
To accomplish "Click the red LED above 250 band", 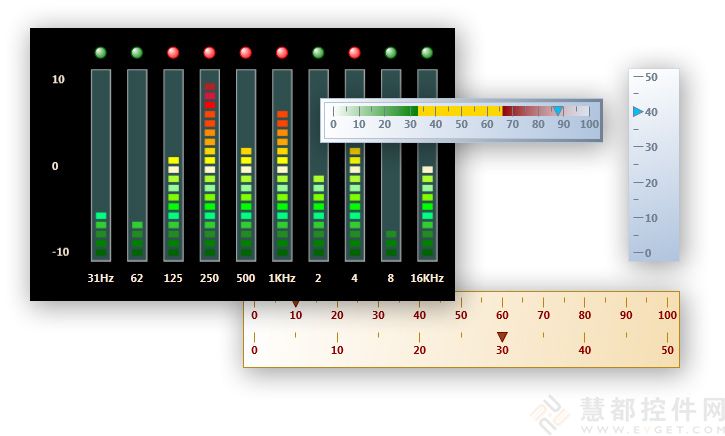I will (209, 52).
